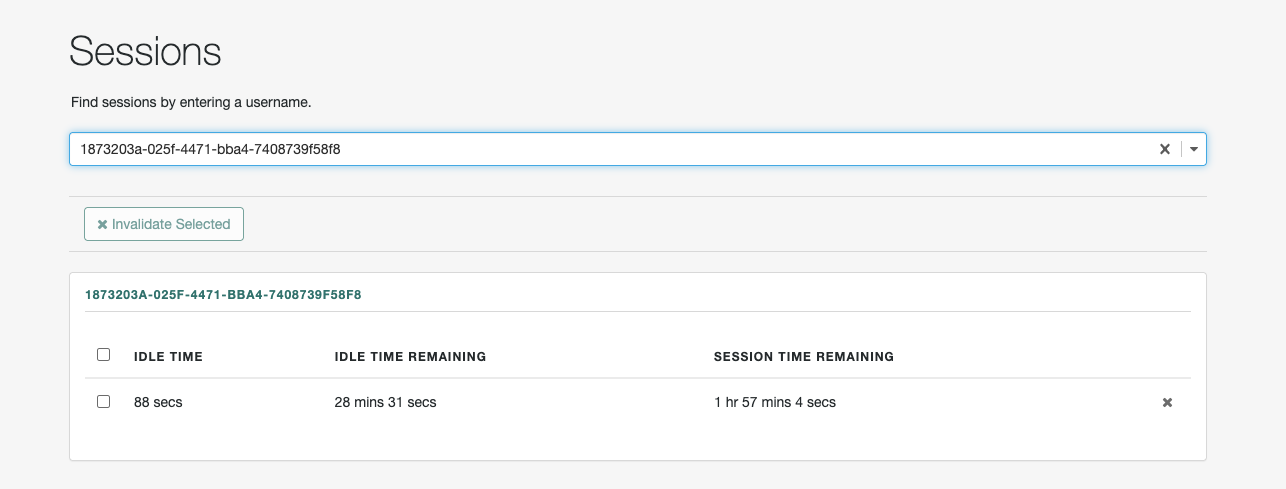
Task: Select all sessions via header checkbox
Action: [x=103, y=355]
